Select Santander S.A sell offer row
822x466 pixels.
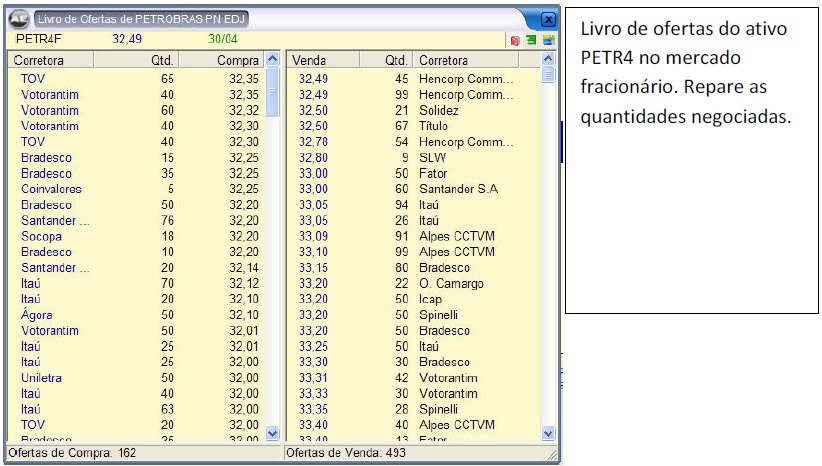[x=414, y=189]
